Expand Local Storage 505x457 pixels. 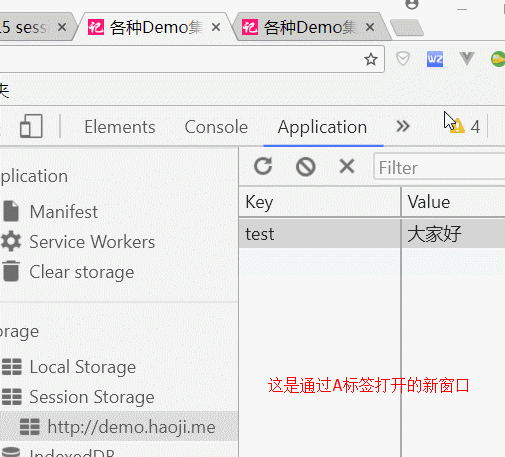[83, 367]
